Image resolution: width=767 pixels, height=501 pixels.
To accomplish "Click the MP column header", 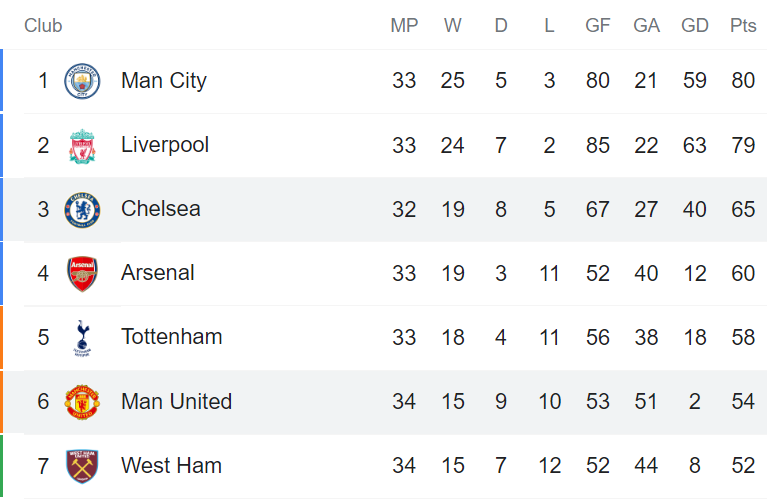I will [404, 25].
